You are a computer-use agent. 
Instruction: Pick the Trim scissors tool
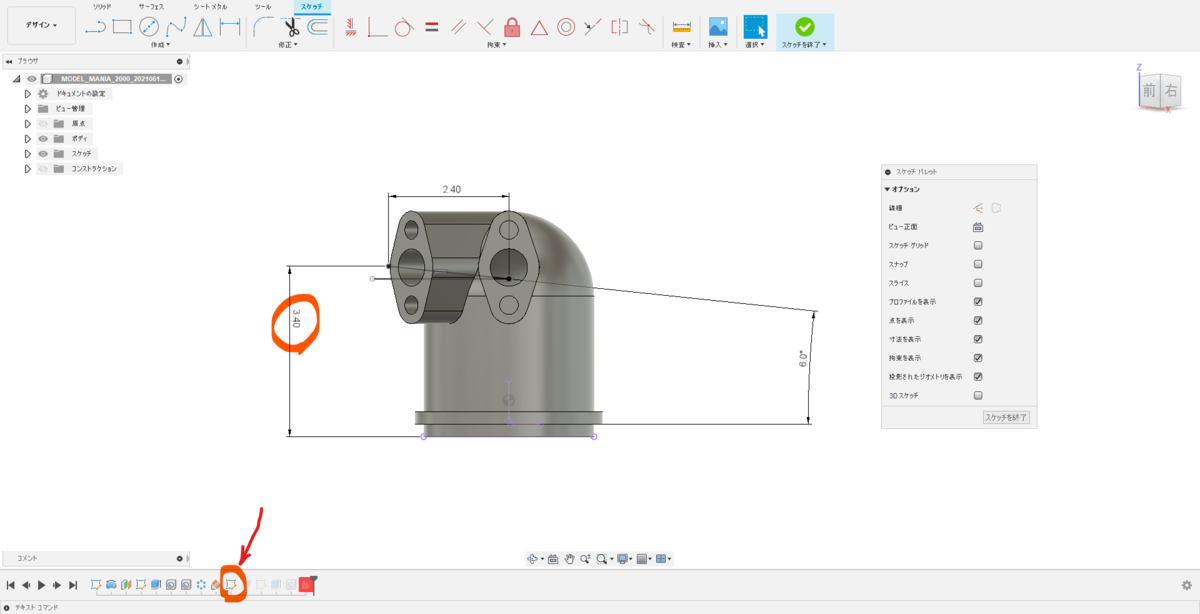coord(291,27)
